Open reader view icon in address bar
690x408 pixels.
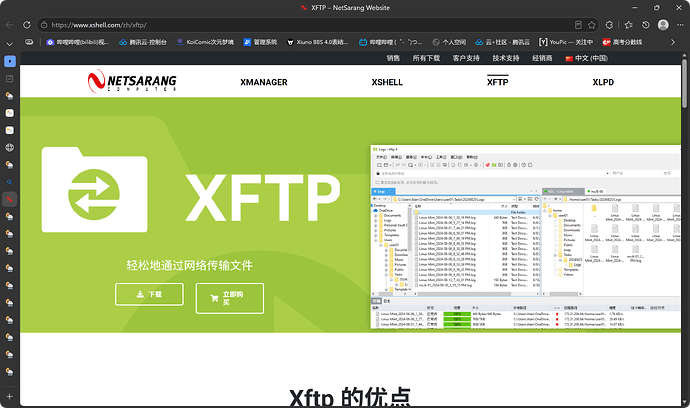(578, 25)
